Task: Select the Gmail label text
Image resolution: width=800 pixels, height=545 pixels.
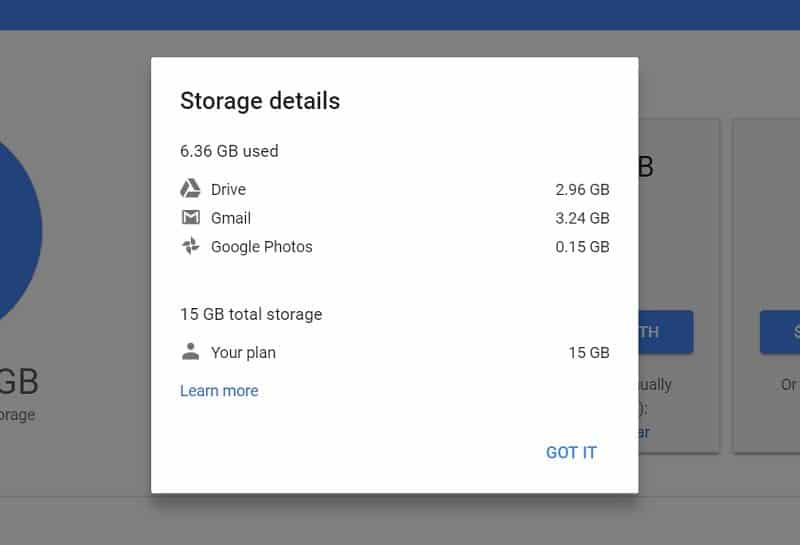Action: point(231,218)
